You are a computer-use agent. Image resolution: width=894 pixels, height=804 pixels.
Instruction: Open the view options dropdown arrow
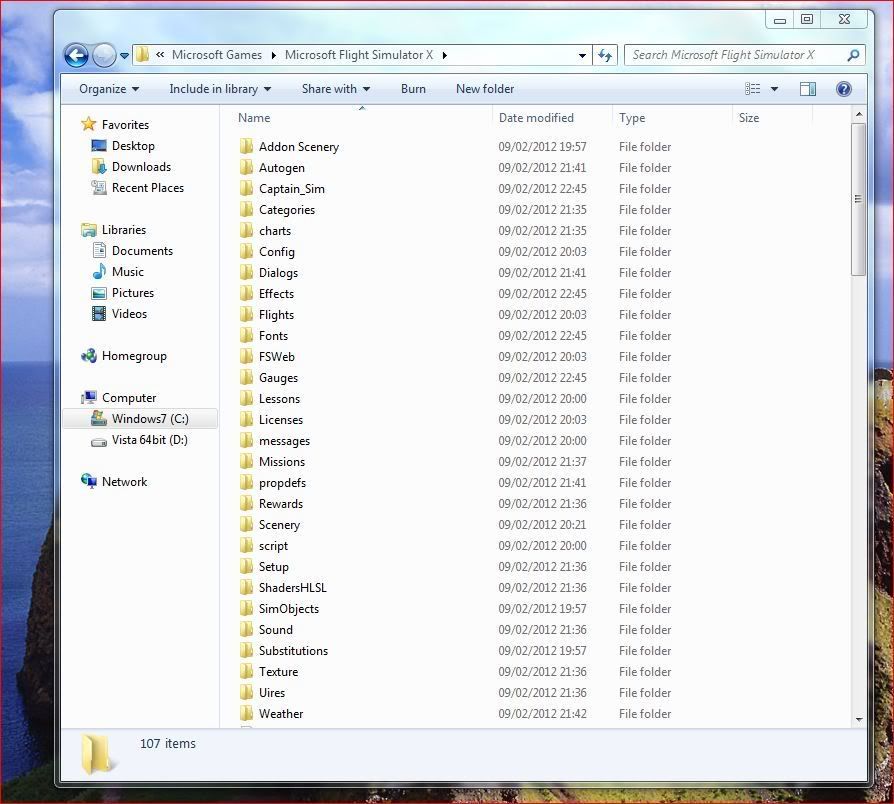[x=774, y=89]
